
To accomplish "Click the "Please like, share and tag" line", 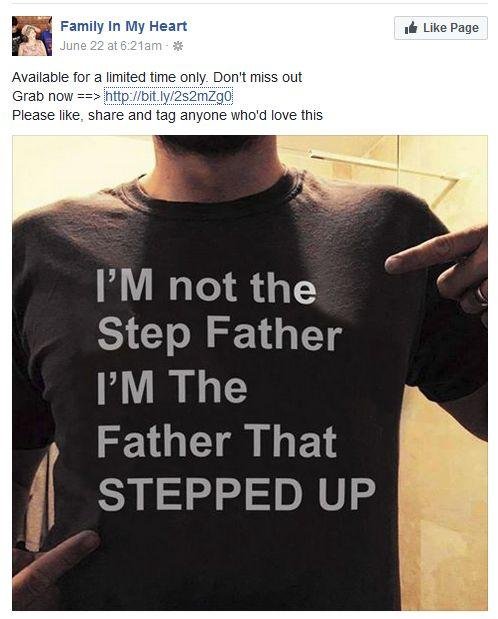I will pyautogui.click(x=167, y=115).
